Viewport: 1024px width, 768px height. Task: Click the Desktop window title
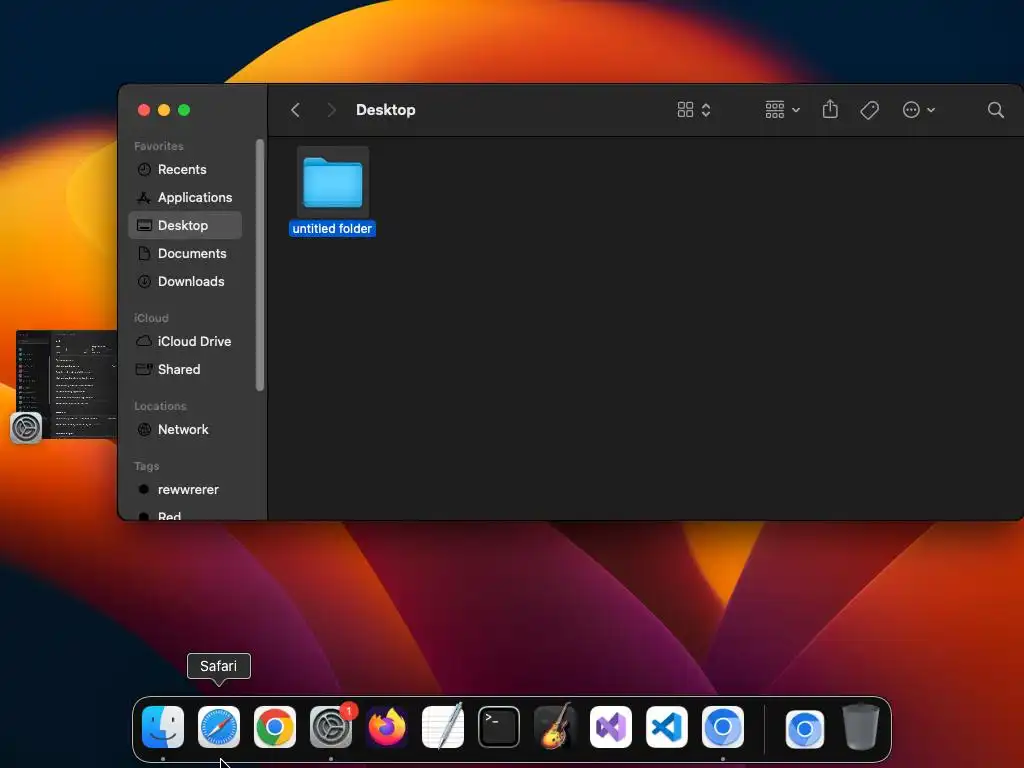tap(385, 110)
